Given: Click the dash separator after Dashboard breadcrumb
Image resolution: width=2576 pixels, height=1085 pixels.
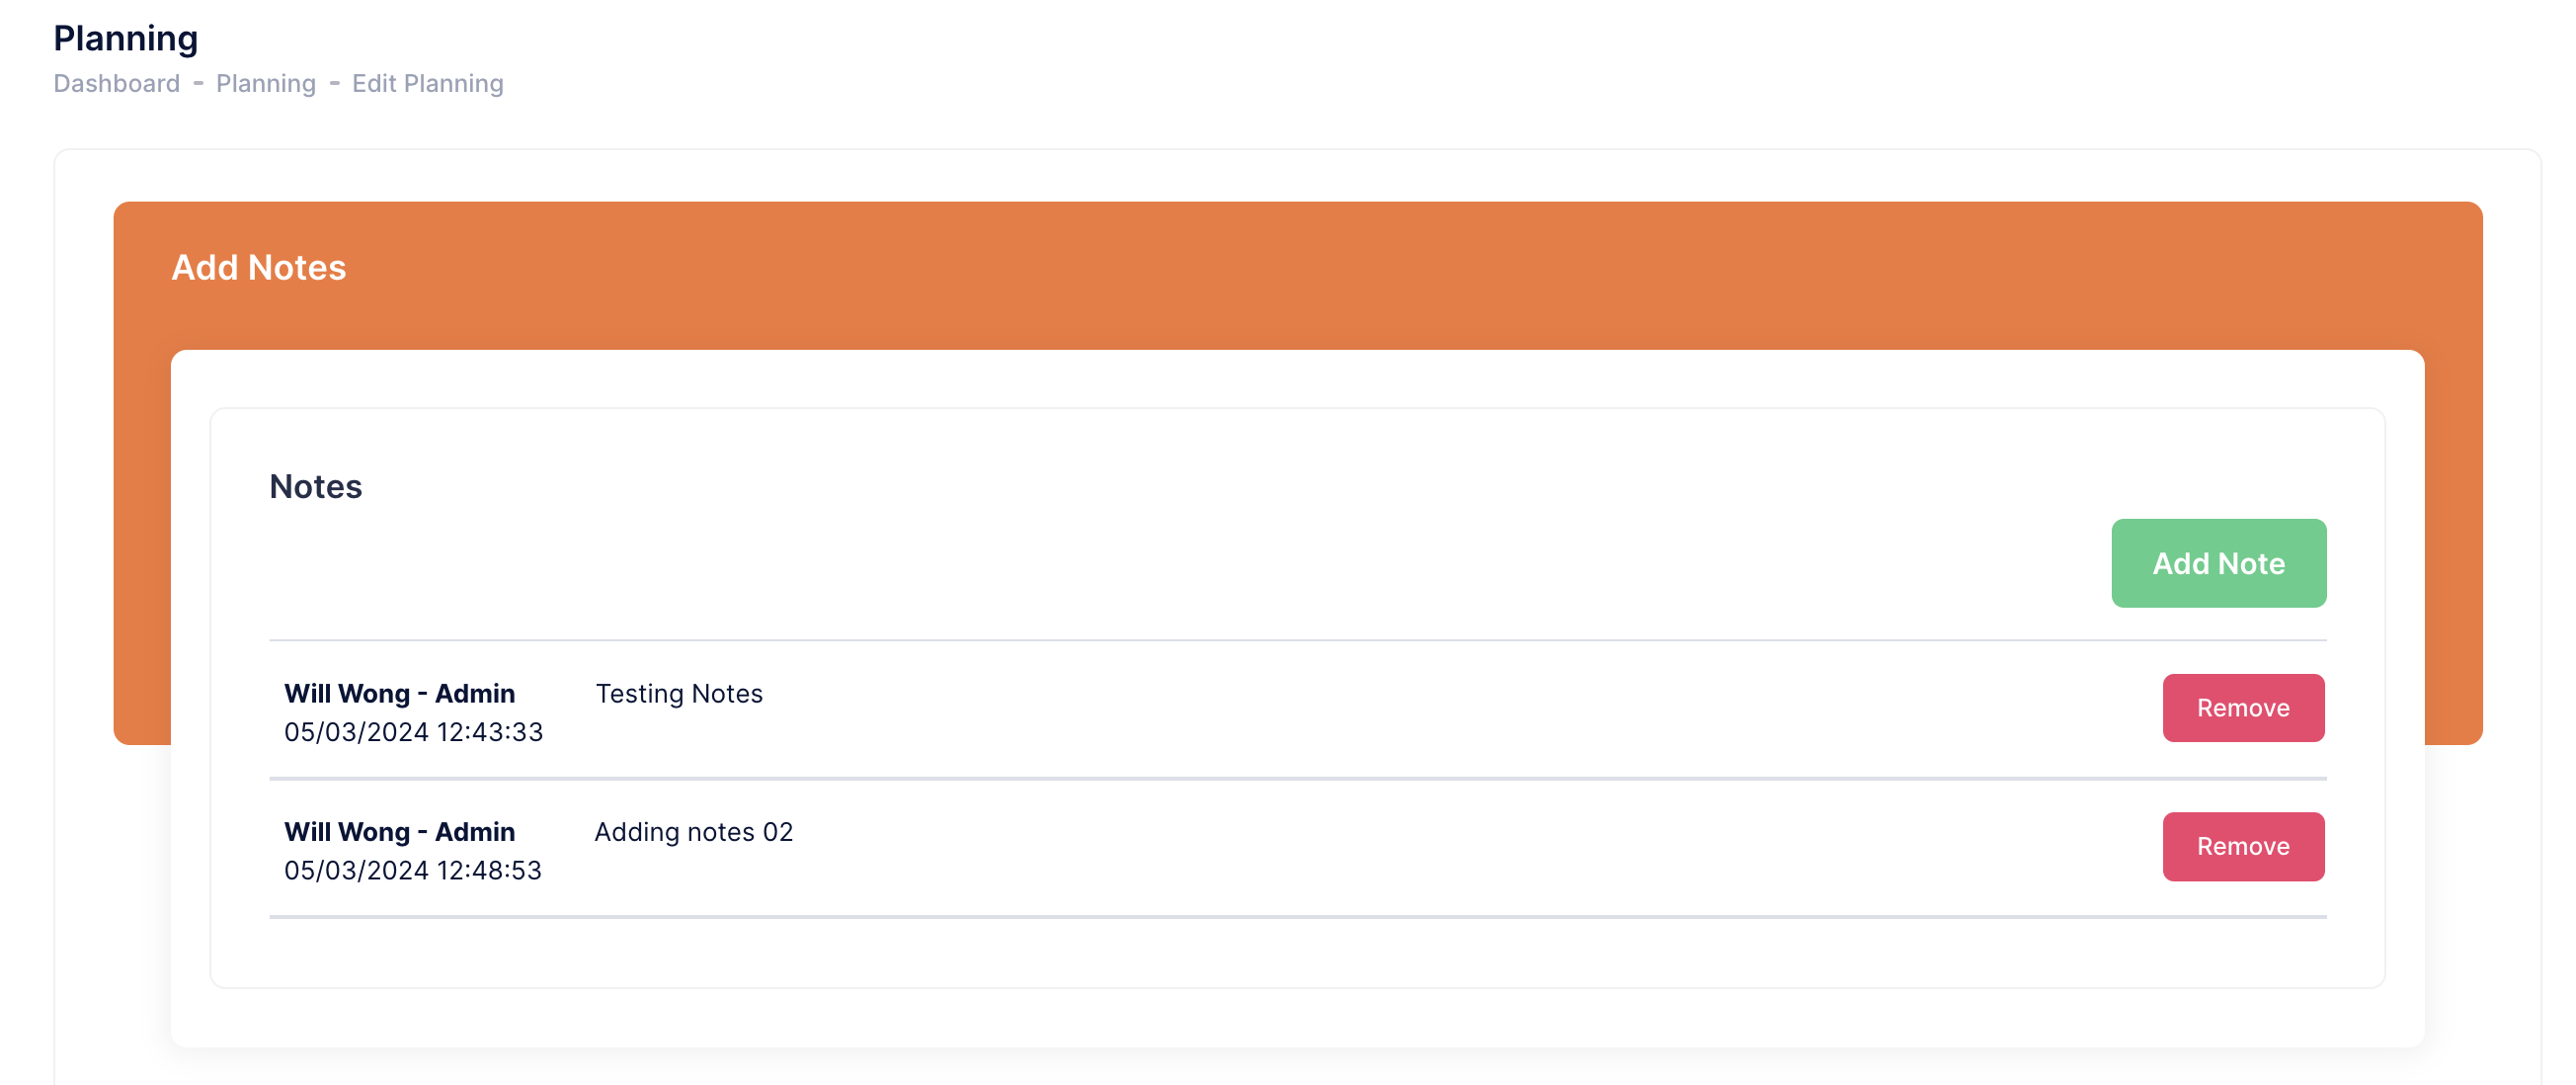Looking at the screenshot, I should point(198,83).
